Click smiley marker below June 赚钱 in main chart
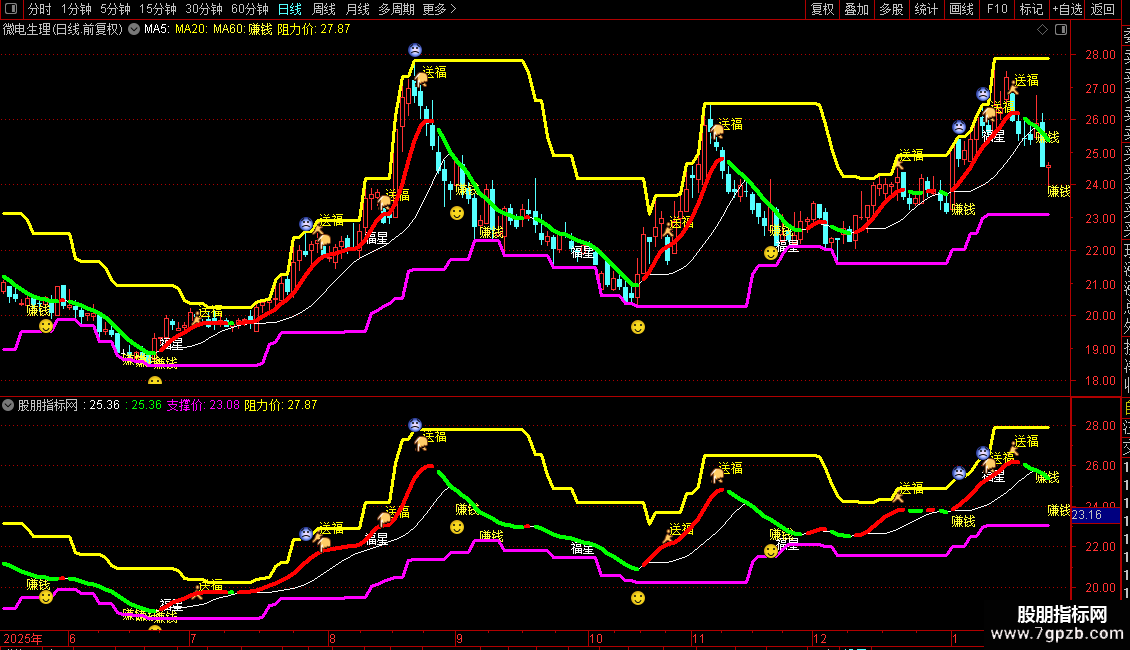 pyautogui.click(x=46, y=326)
